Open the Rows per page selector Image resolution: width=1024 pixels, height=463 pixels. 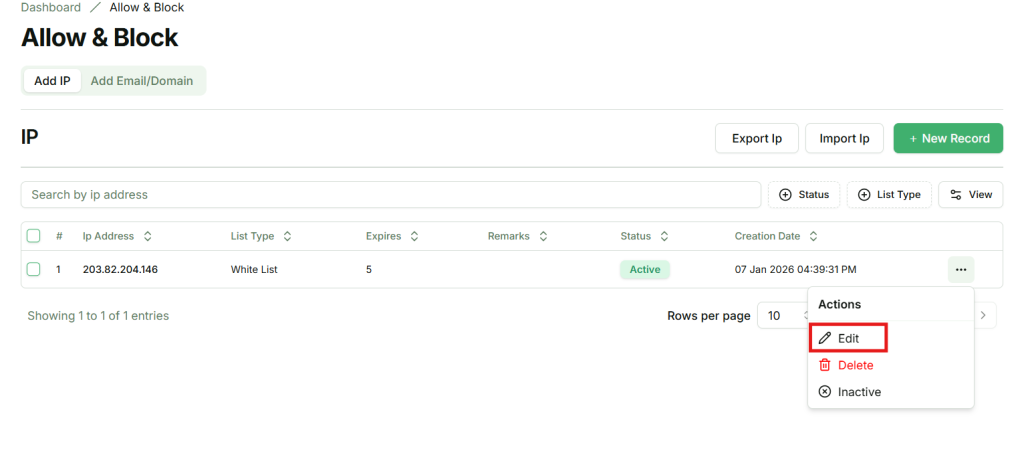(780, 315)
